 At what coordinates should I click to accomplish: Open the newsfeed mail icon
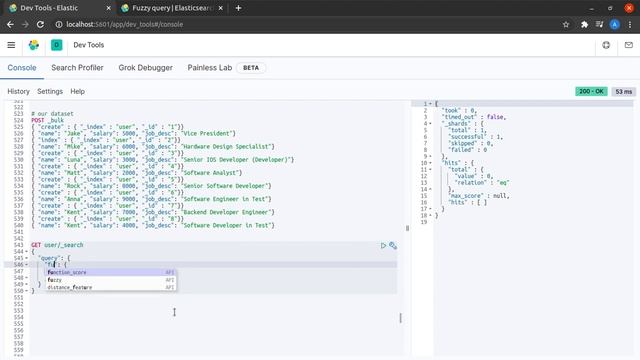pyautogui.click(x=629, y=45)
